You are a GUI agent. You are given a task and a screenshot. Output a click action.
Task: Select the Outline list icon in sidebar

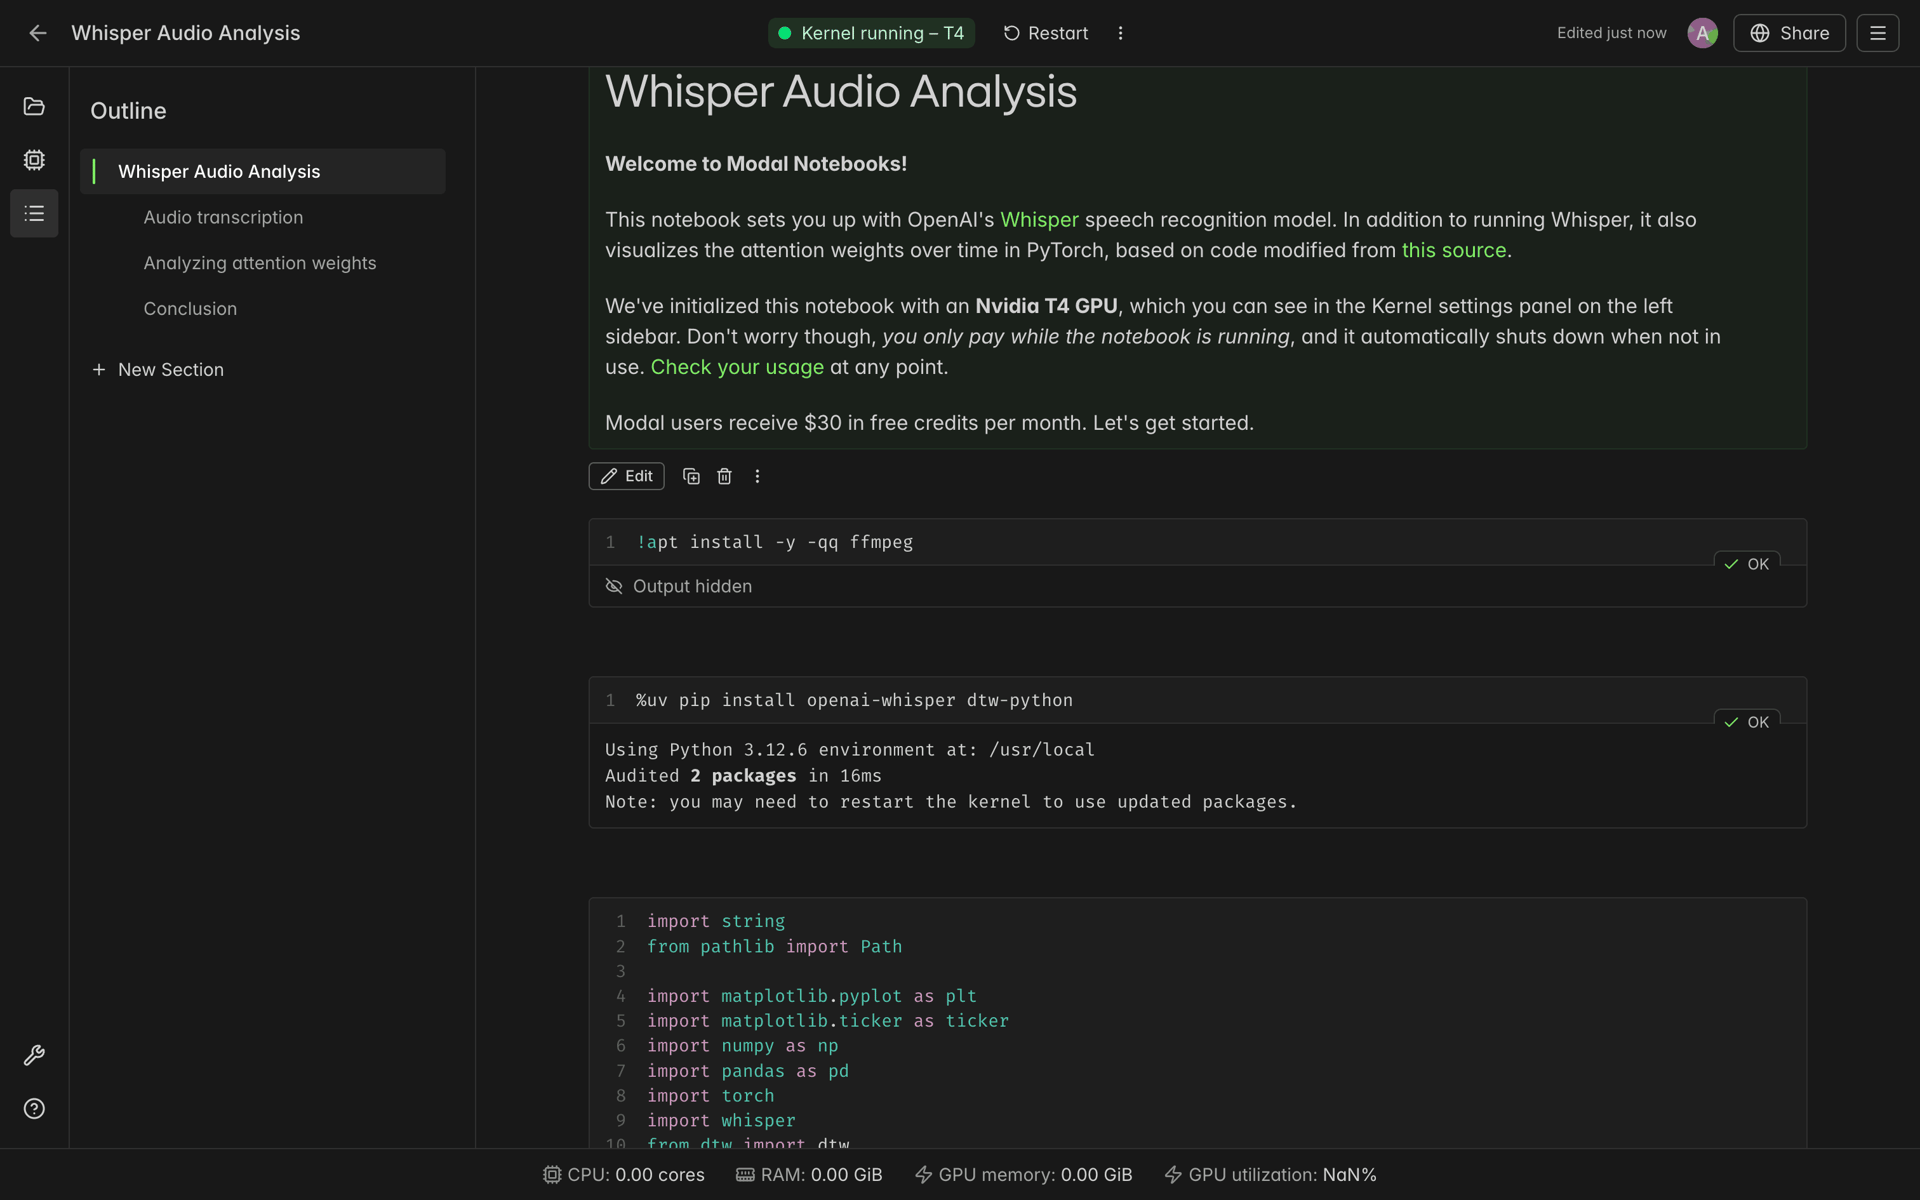tap(34, 213)
